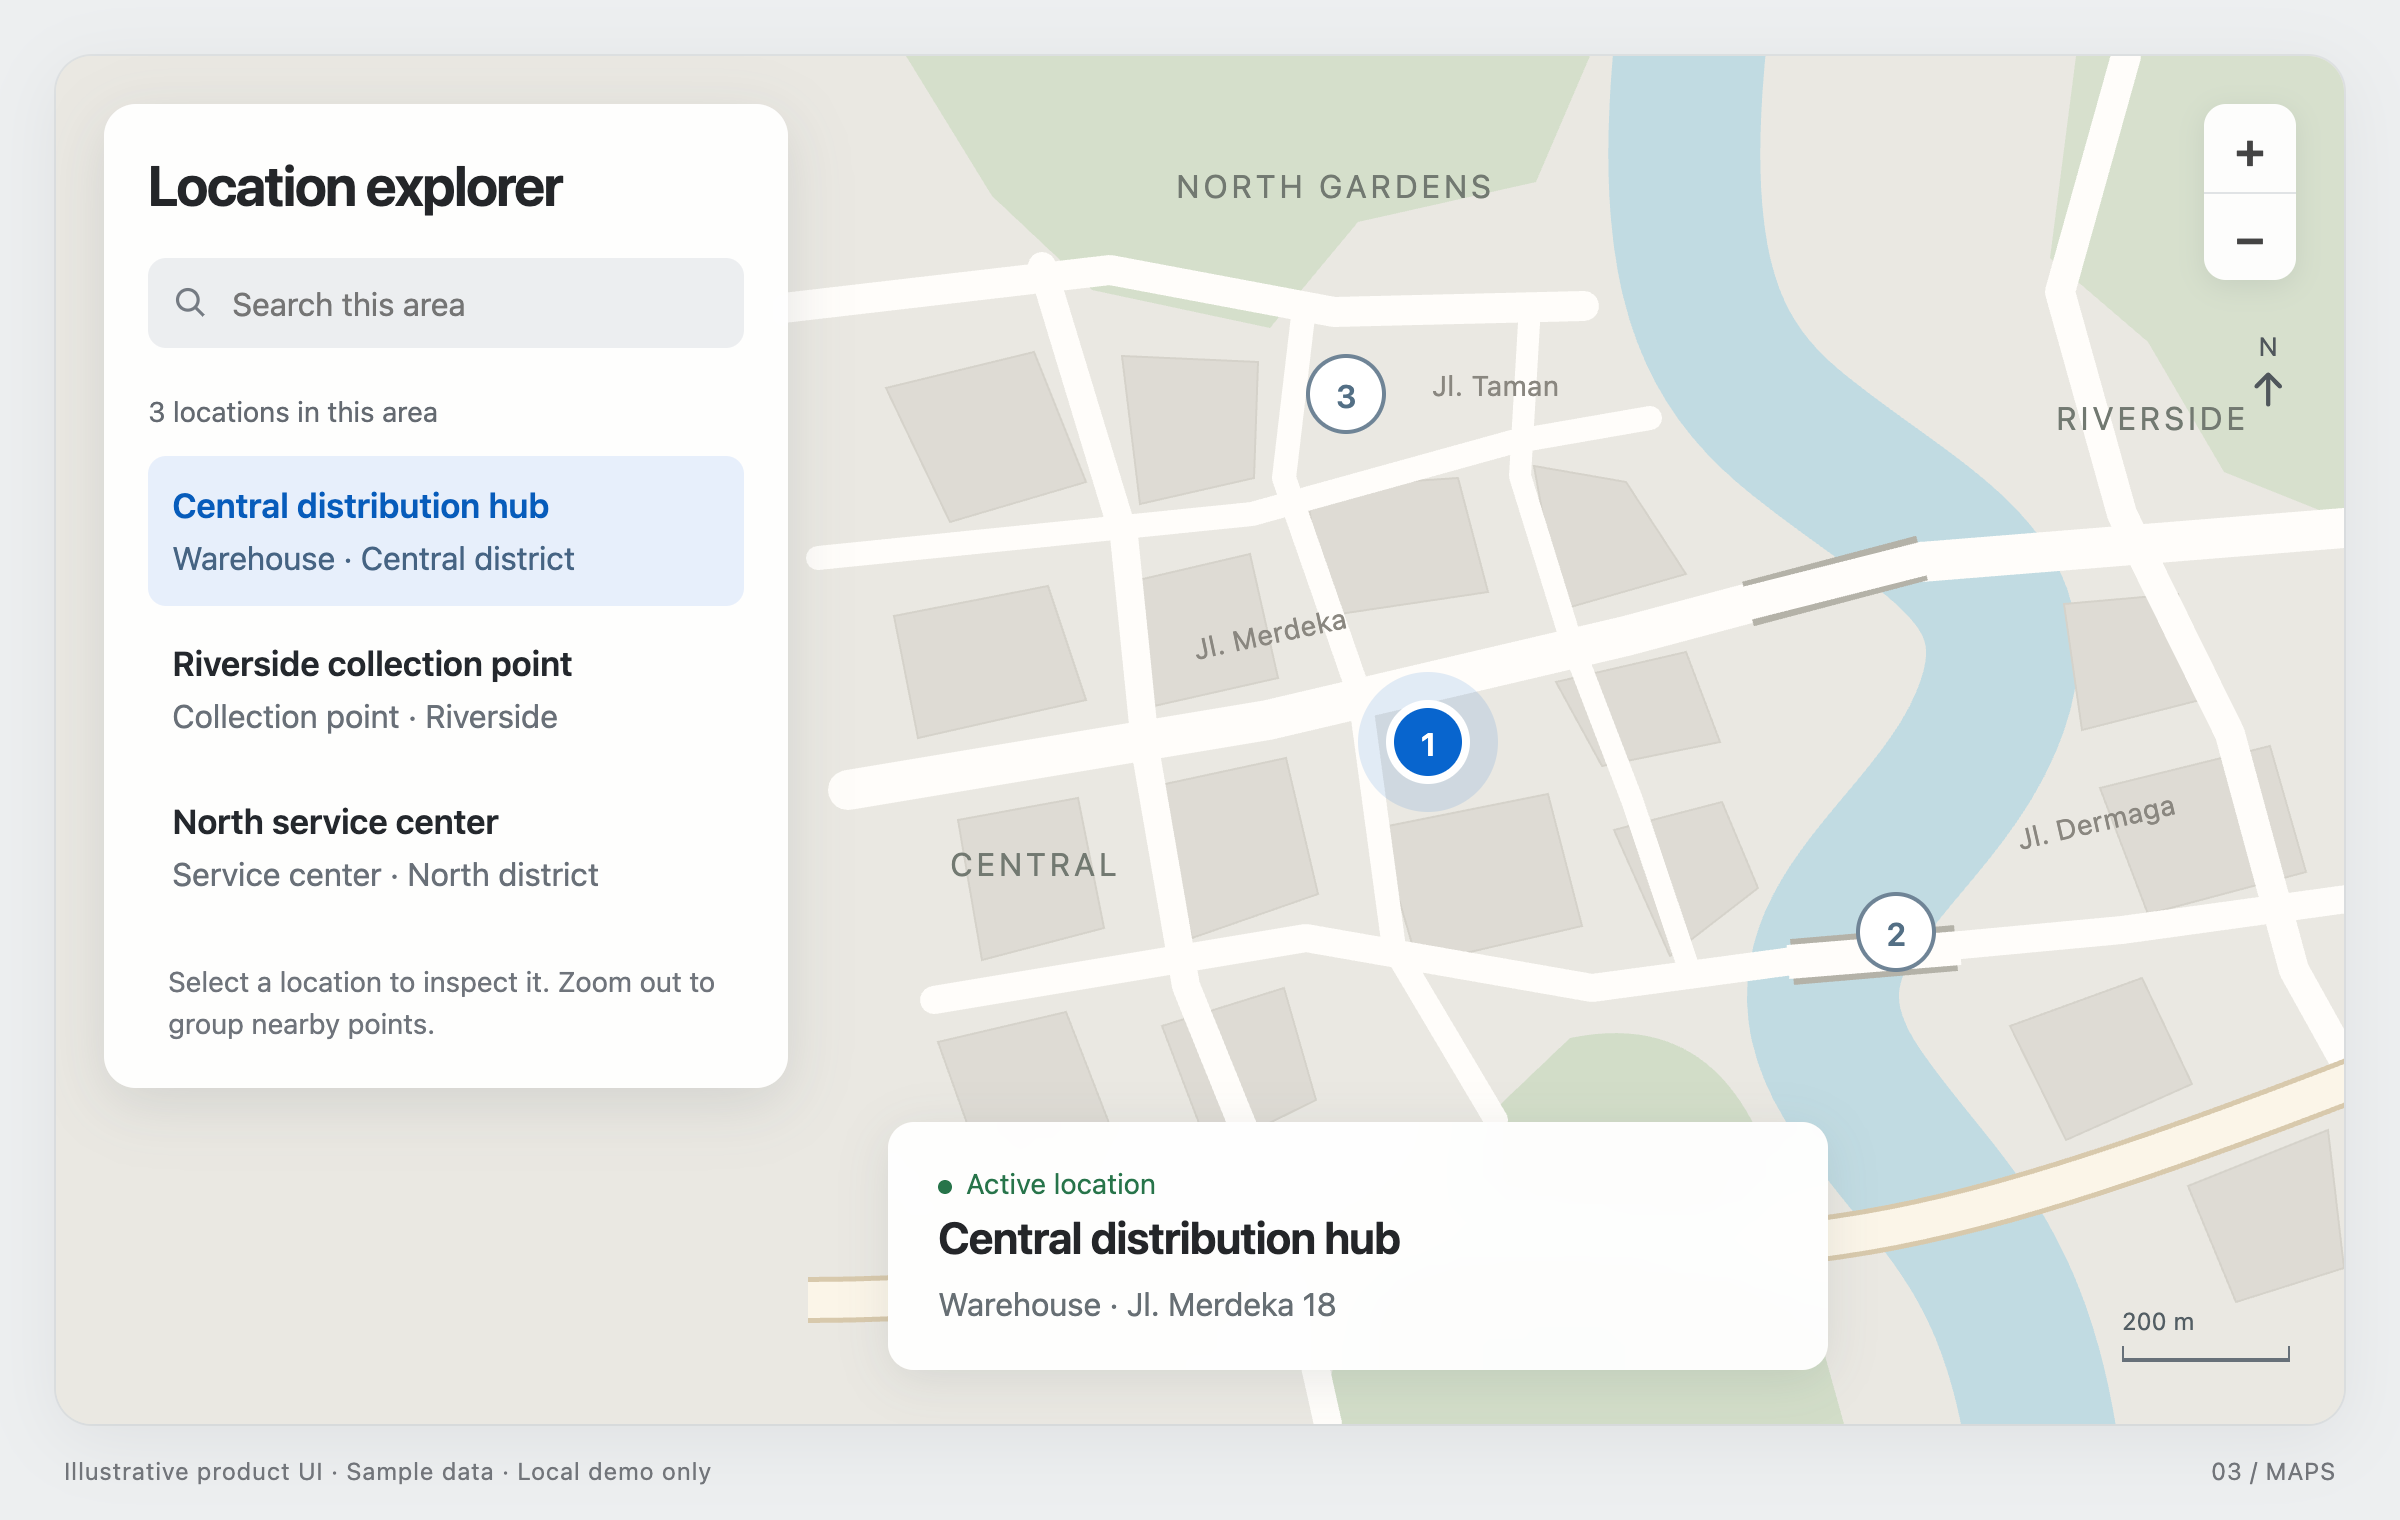2400x1520 pixels.
Task: Click the 3 locations in this area text
Action: (293, 412)
